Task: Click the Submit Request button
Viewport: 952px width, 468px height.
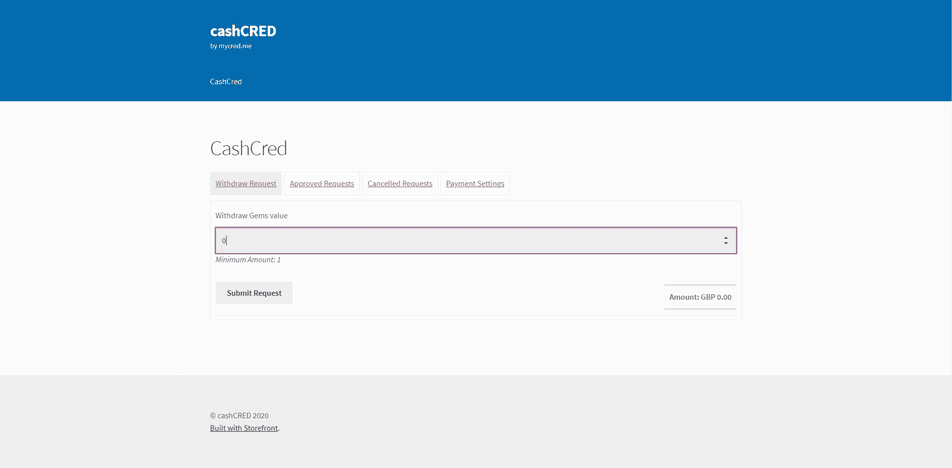Action: (x=254, y=293)
